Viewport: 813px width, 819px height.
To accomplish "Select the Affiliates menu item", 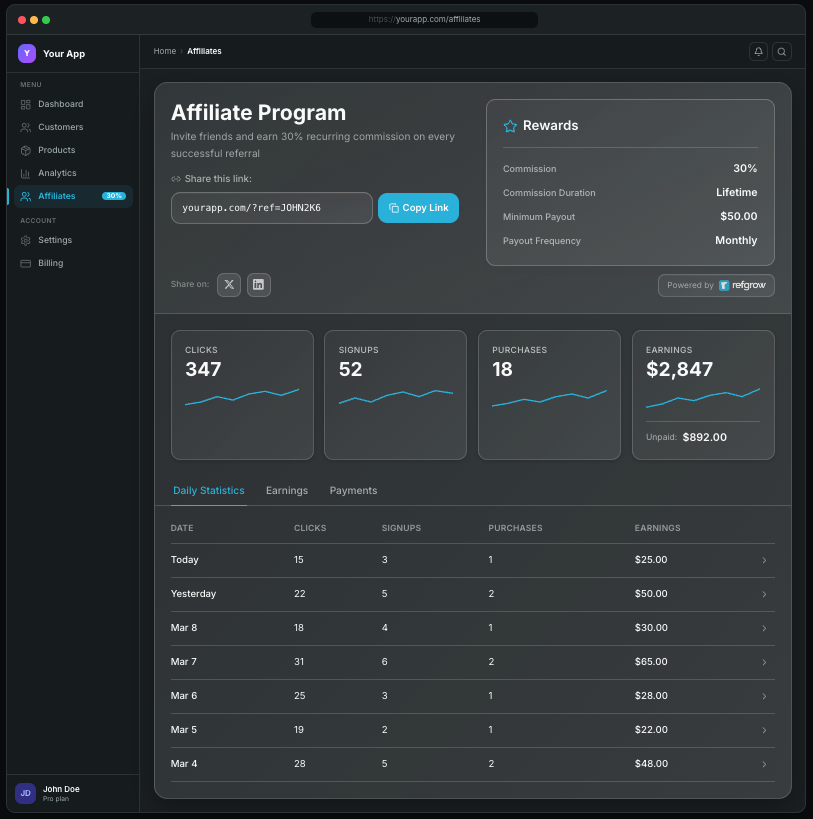I will point(57,196).
